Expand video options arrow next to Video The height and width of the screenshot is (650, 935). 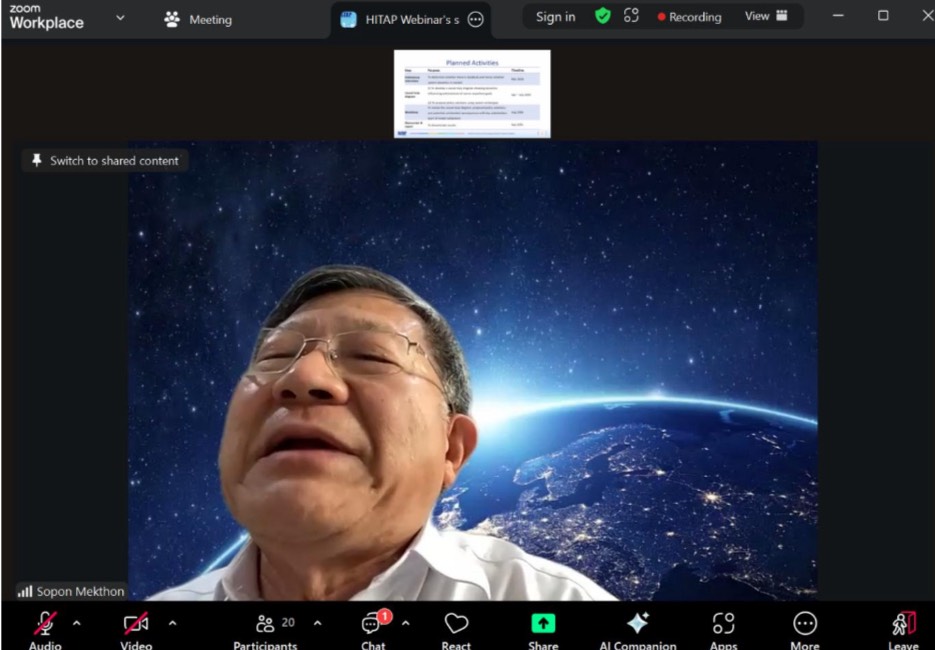172,623
